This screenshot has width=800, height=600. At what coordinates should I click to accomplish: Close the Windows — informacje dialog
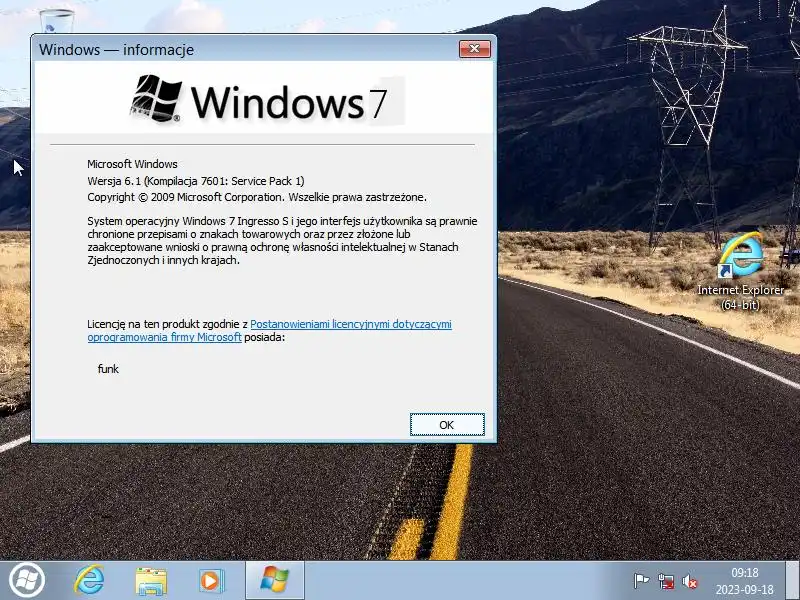tap(474, 49)
